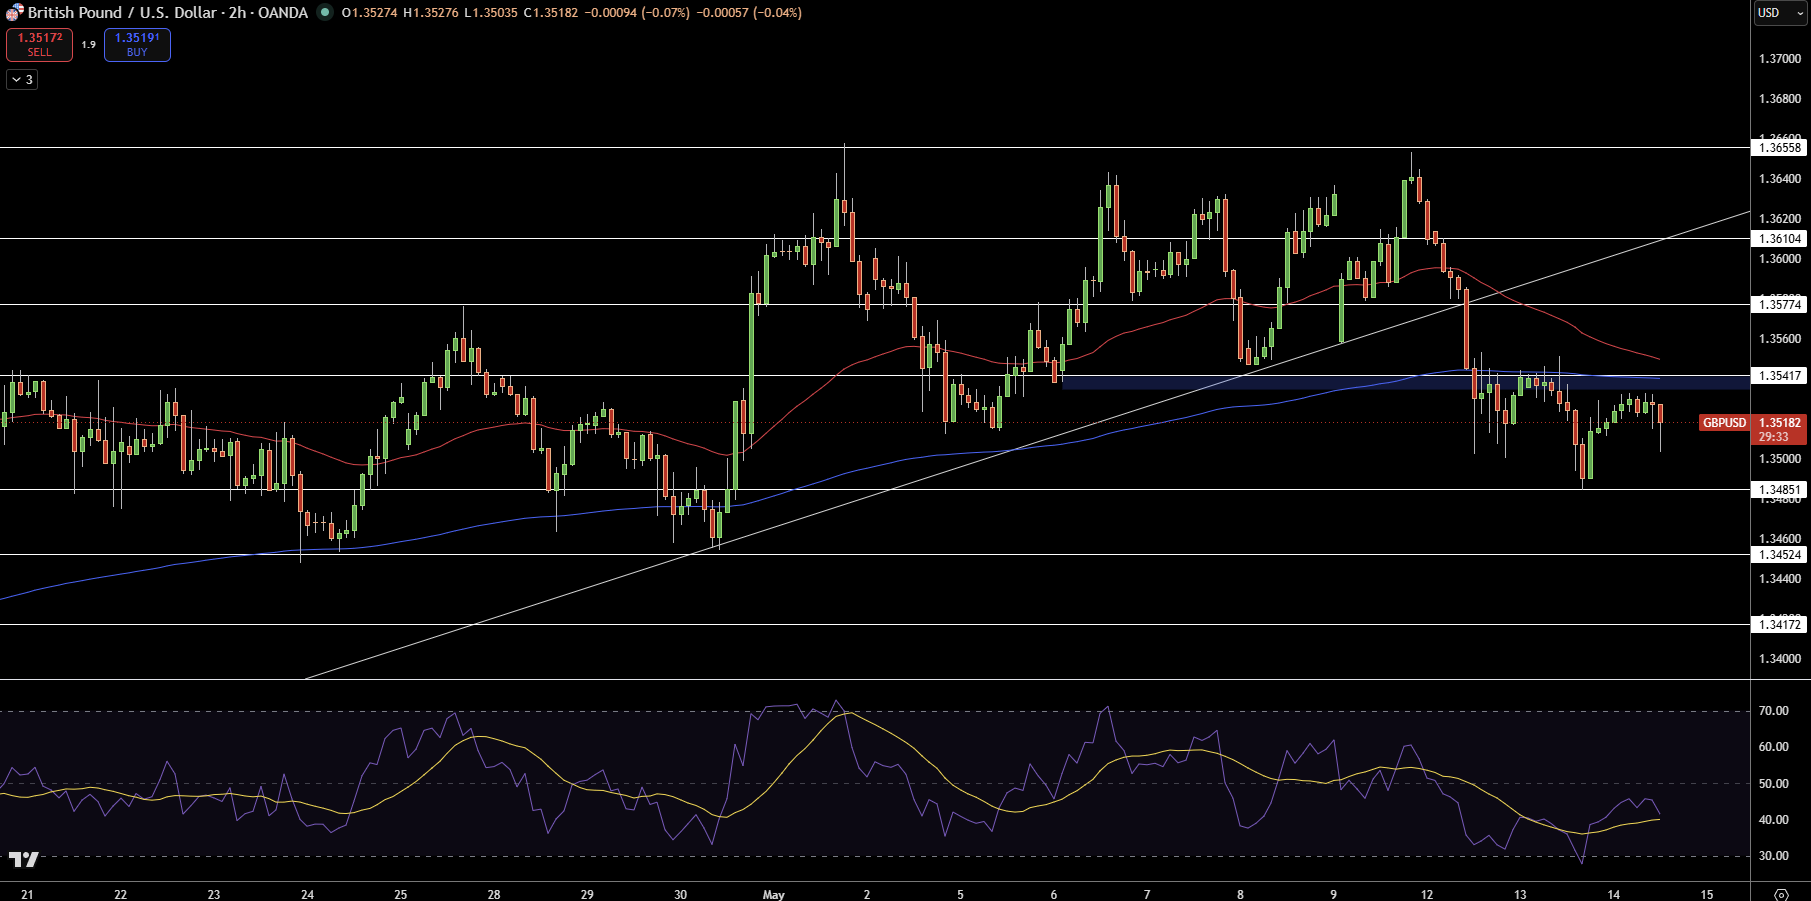Viewport: 1811px width, 901px height.
Task: Open chart settings gear icon
Action: pyautogui.click(x=1780, y=894)
